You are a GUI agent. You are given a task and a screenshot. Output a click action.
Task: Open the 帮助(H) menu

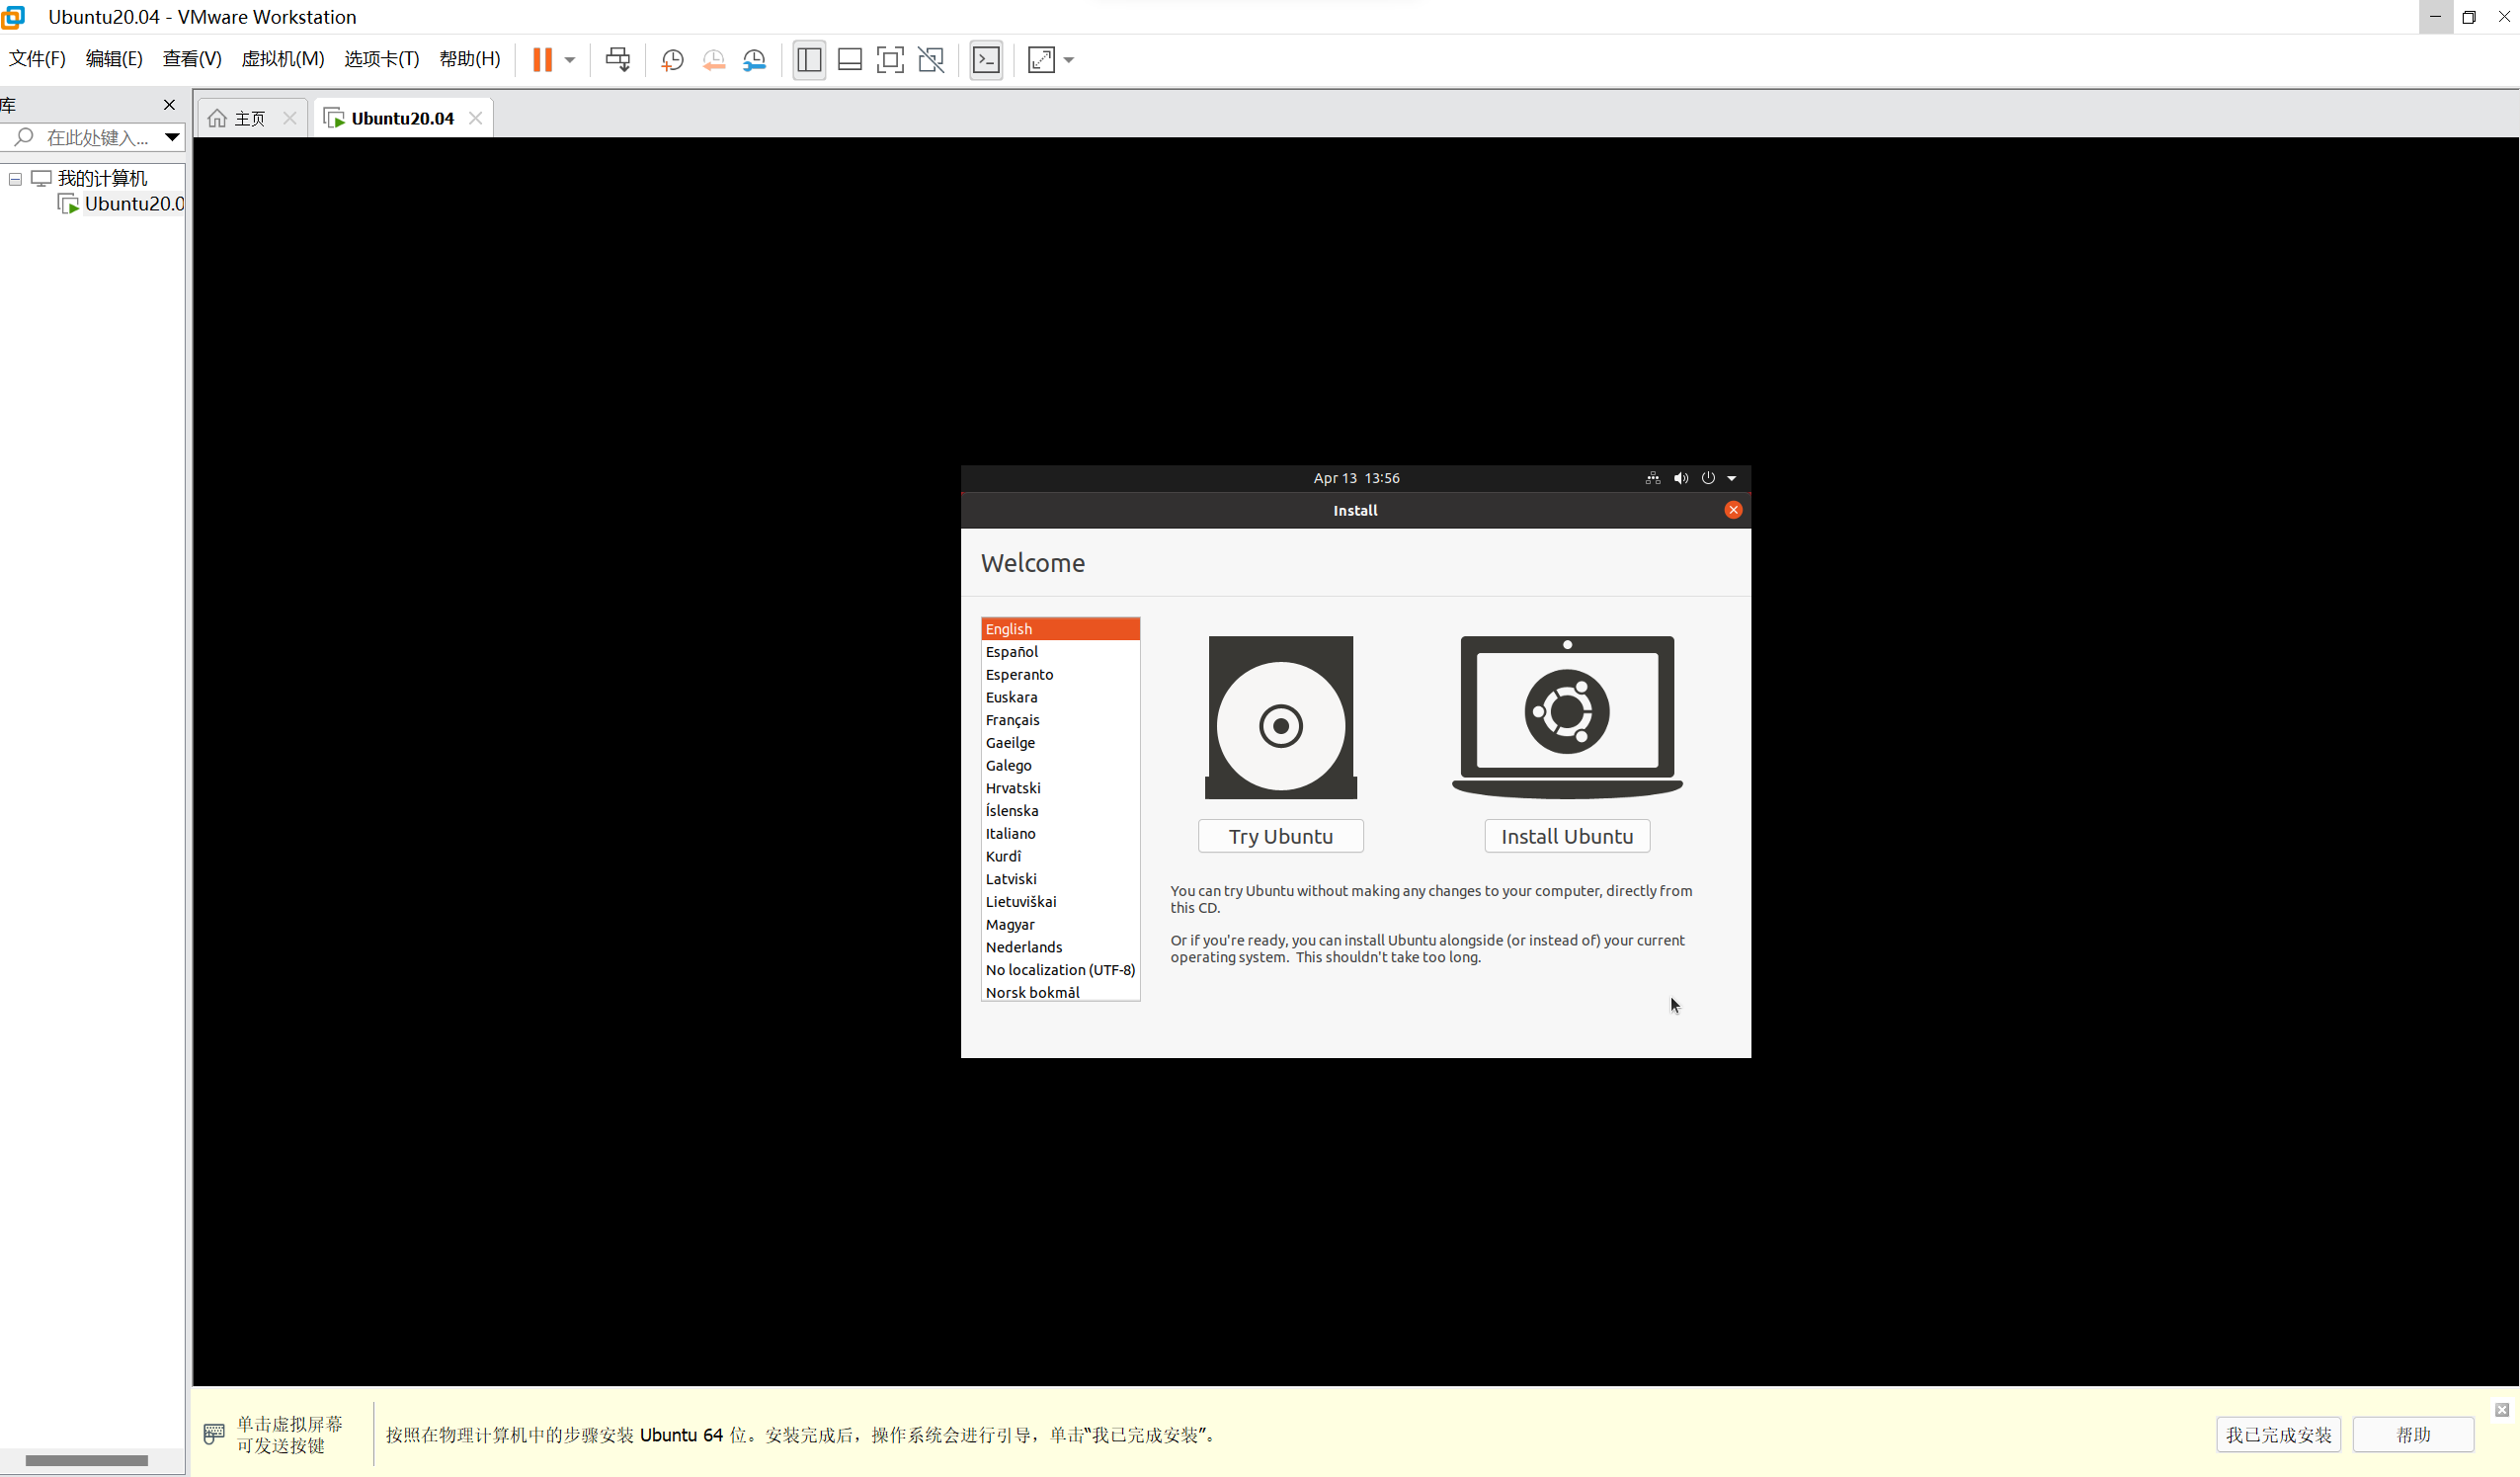pyautogui.click(x=470, y=59)
